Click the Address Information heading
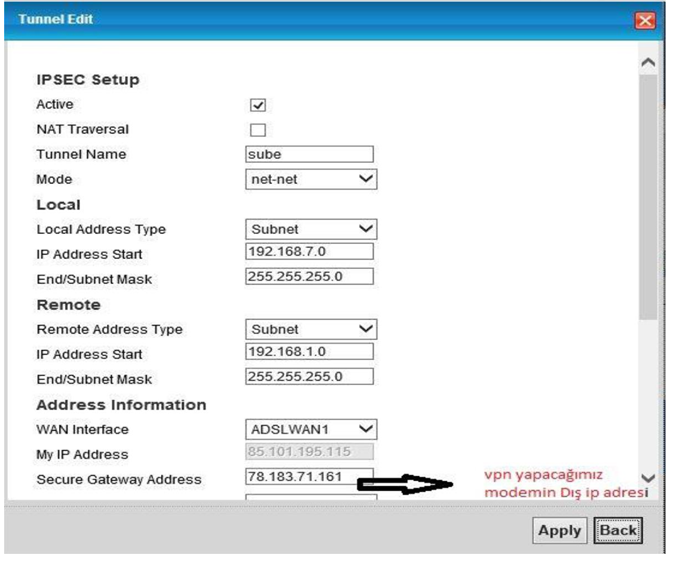This screenshot has height=577, width=684. coord(121,405)
